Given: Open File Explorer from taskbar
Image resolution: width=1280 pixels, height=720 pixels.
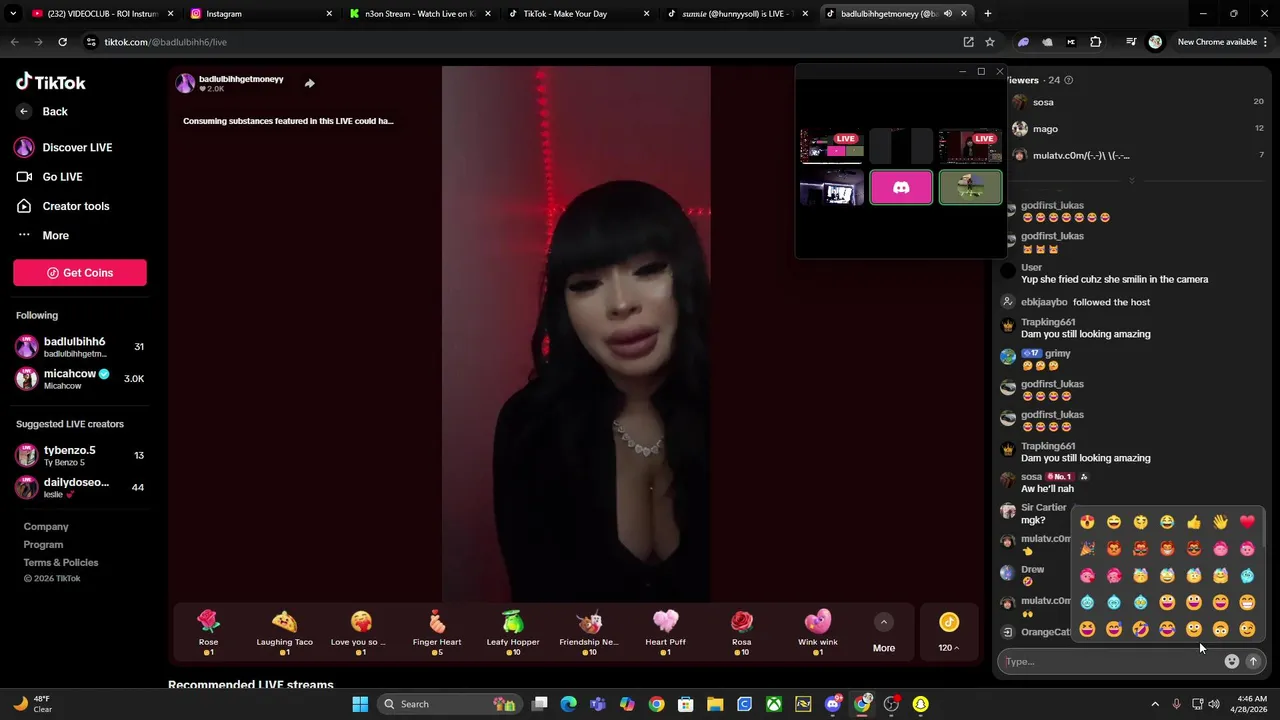Looking at the screenshot, I should pyautogui.click(x=716, y=704).
